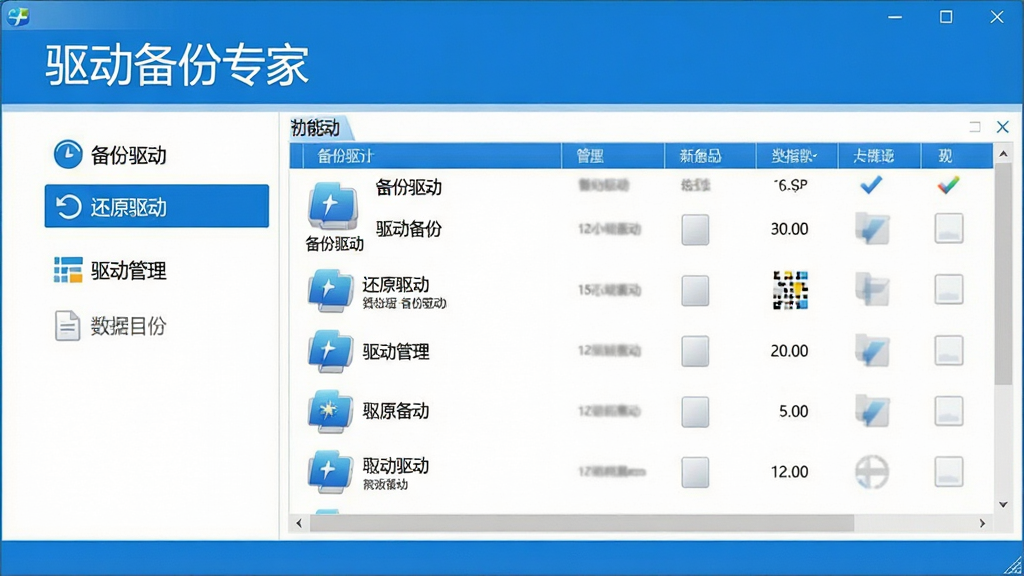Click the folder-check icon in the 5.00 row

(x=872, y=411)
